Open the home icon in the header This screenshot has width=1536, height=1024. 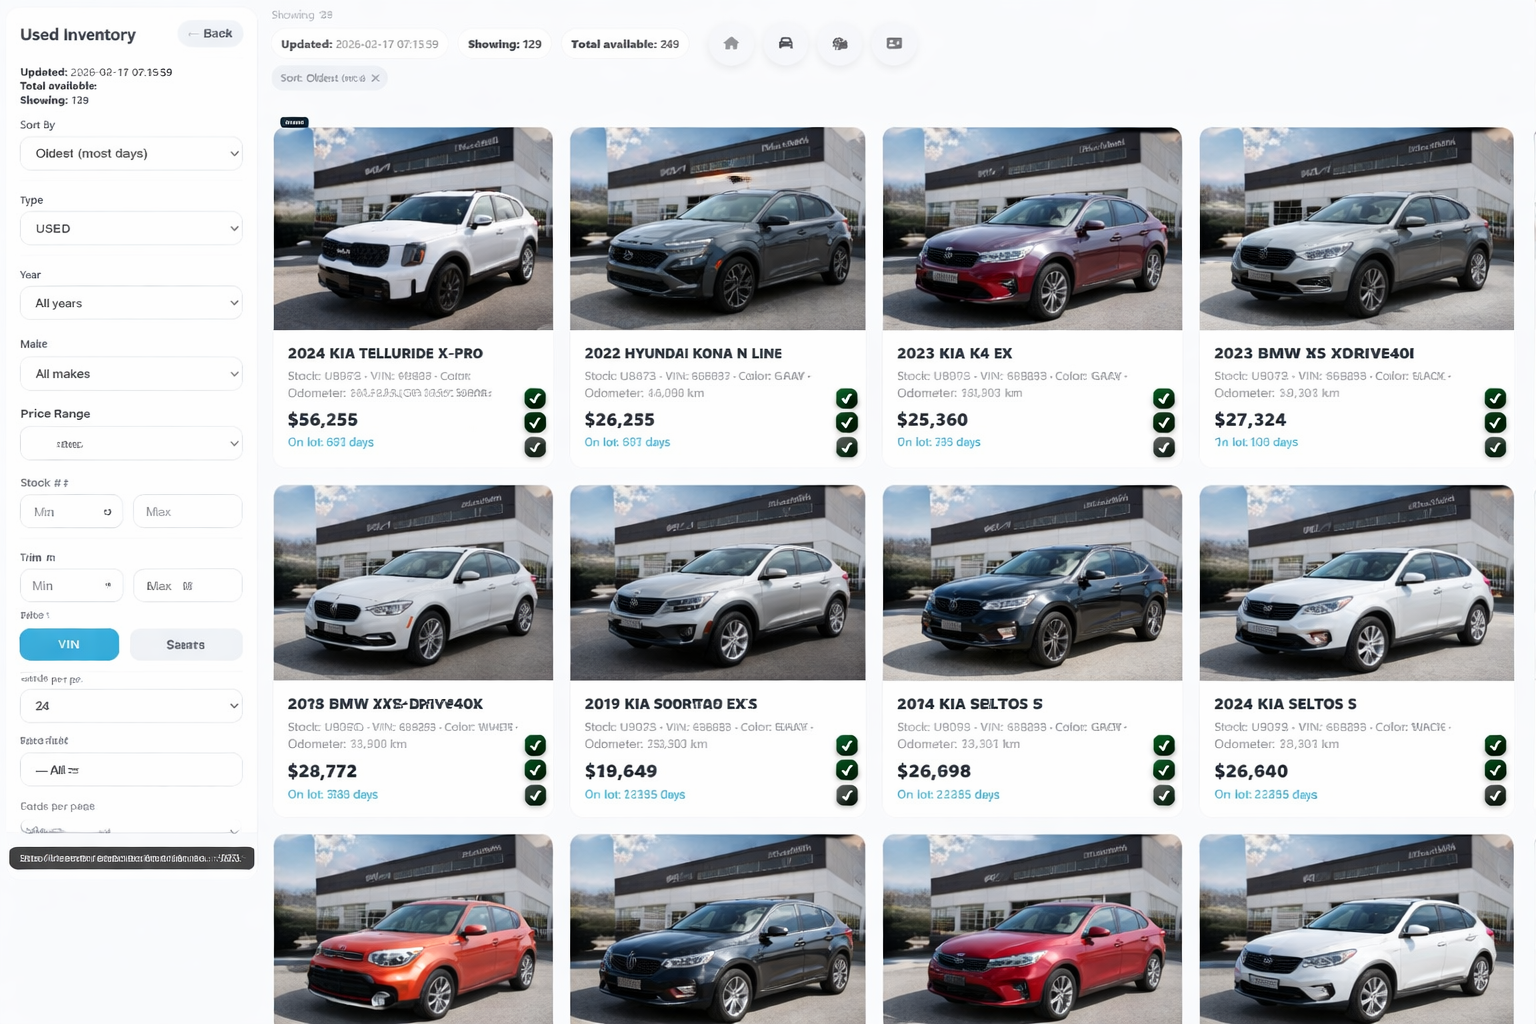point(731,44)
